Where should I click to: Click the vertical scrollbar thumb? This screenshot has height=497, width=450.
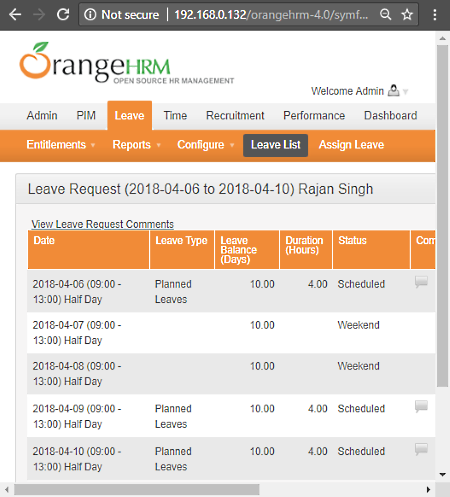(x=443, y=216)
